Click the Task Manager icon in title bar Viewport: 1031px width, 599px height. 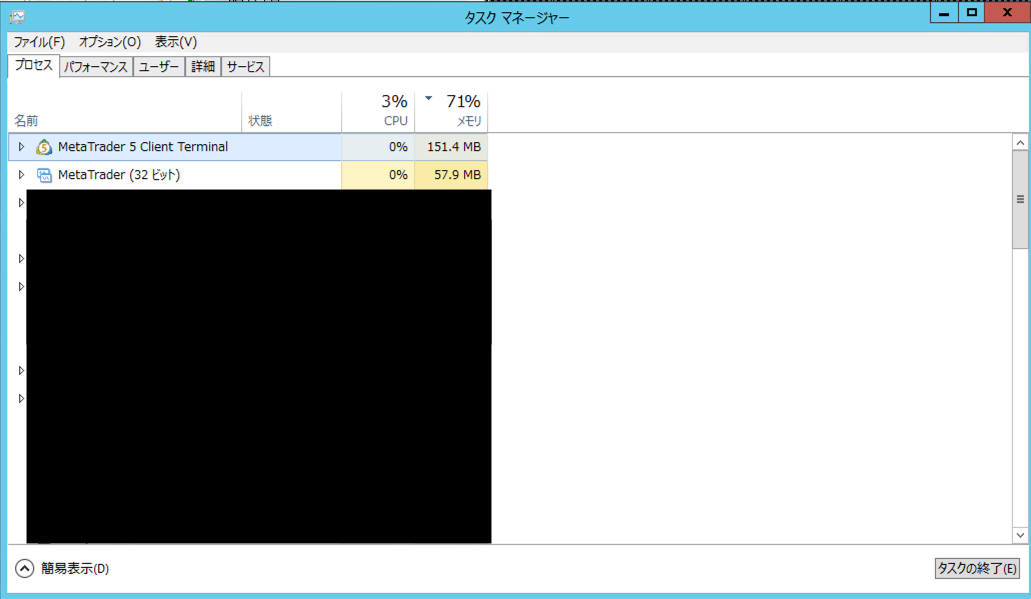point(17,17)
